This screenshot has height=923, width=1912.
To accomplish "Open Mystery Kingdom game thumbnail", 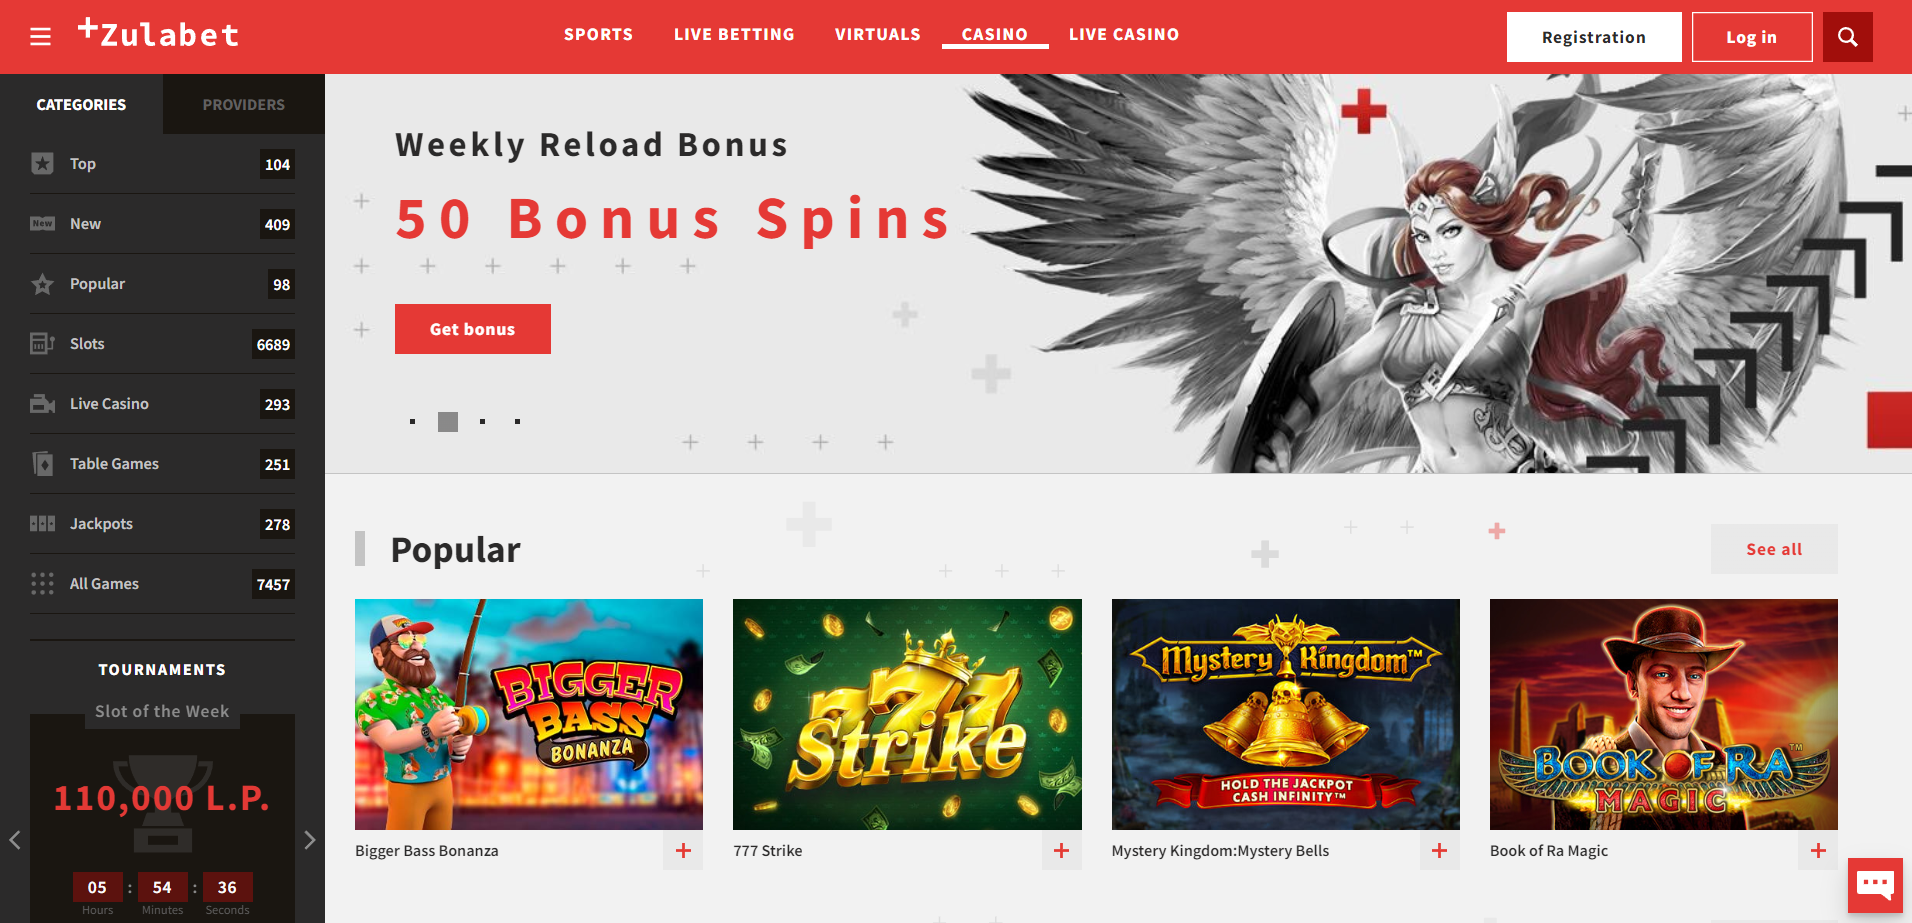I will pos(1286,714).
